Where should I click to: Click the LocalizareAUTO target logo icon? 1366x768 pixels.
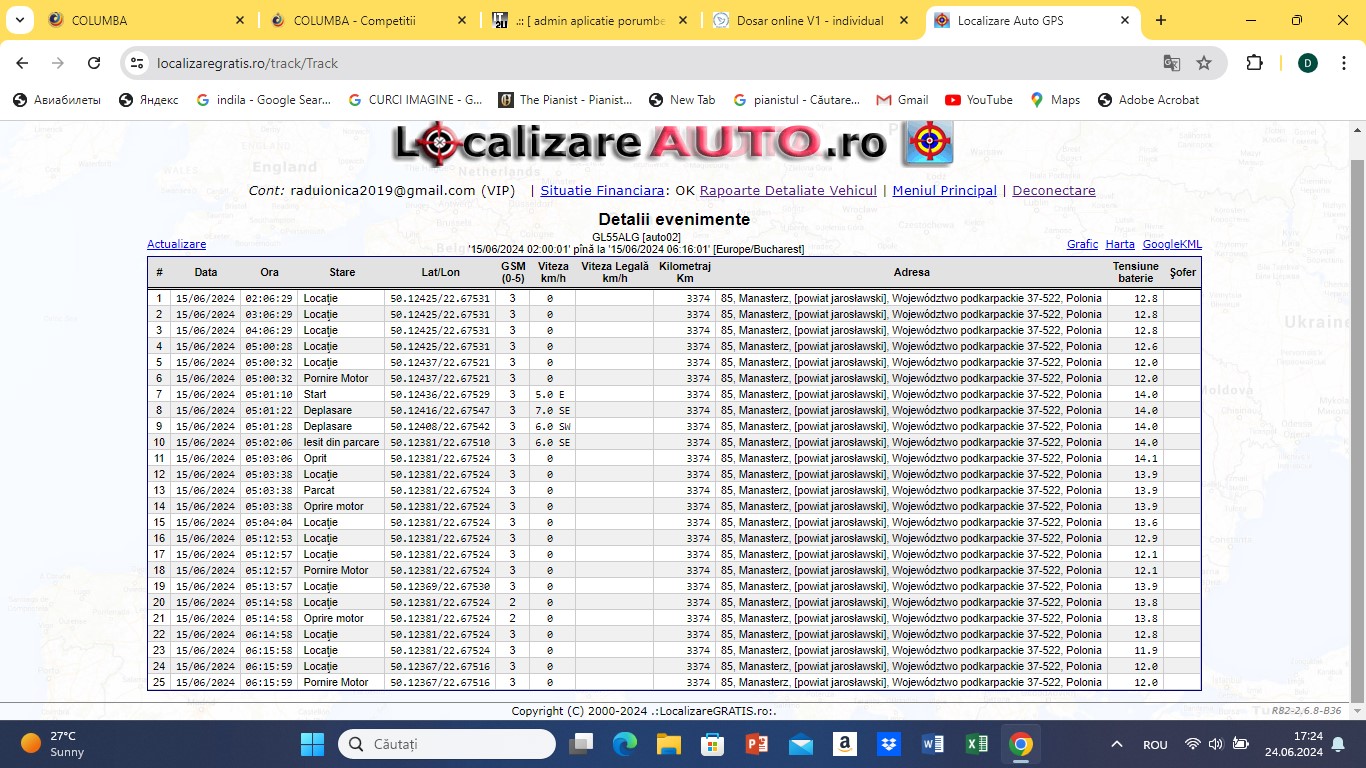pos(927,144)
